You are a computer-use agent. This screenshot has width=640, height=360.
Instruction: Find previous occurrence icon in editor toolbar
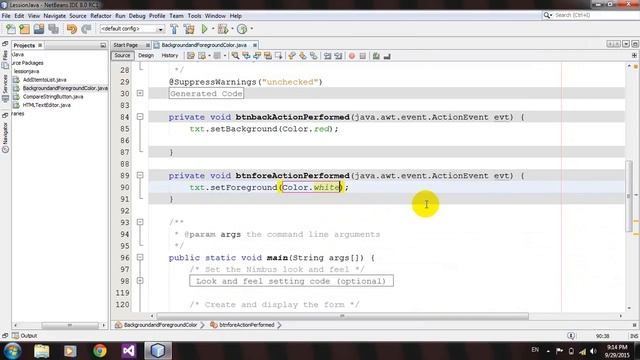pyautogui.click(x=246, y=56)
